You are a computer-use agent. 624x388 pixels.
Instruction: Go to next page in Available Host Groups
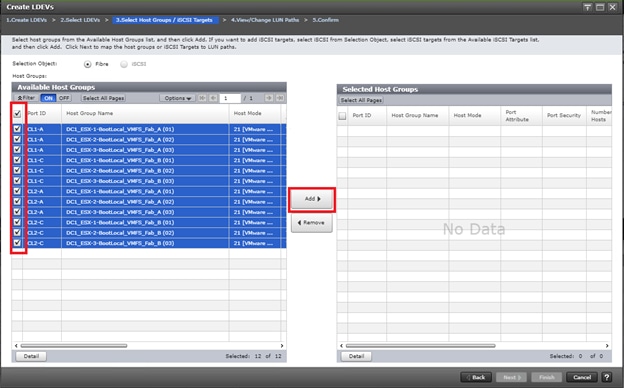[x=269, y=98]
